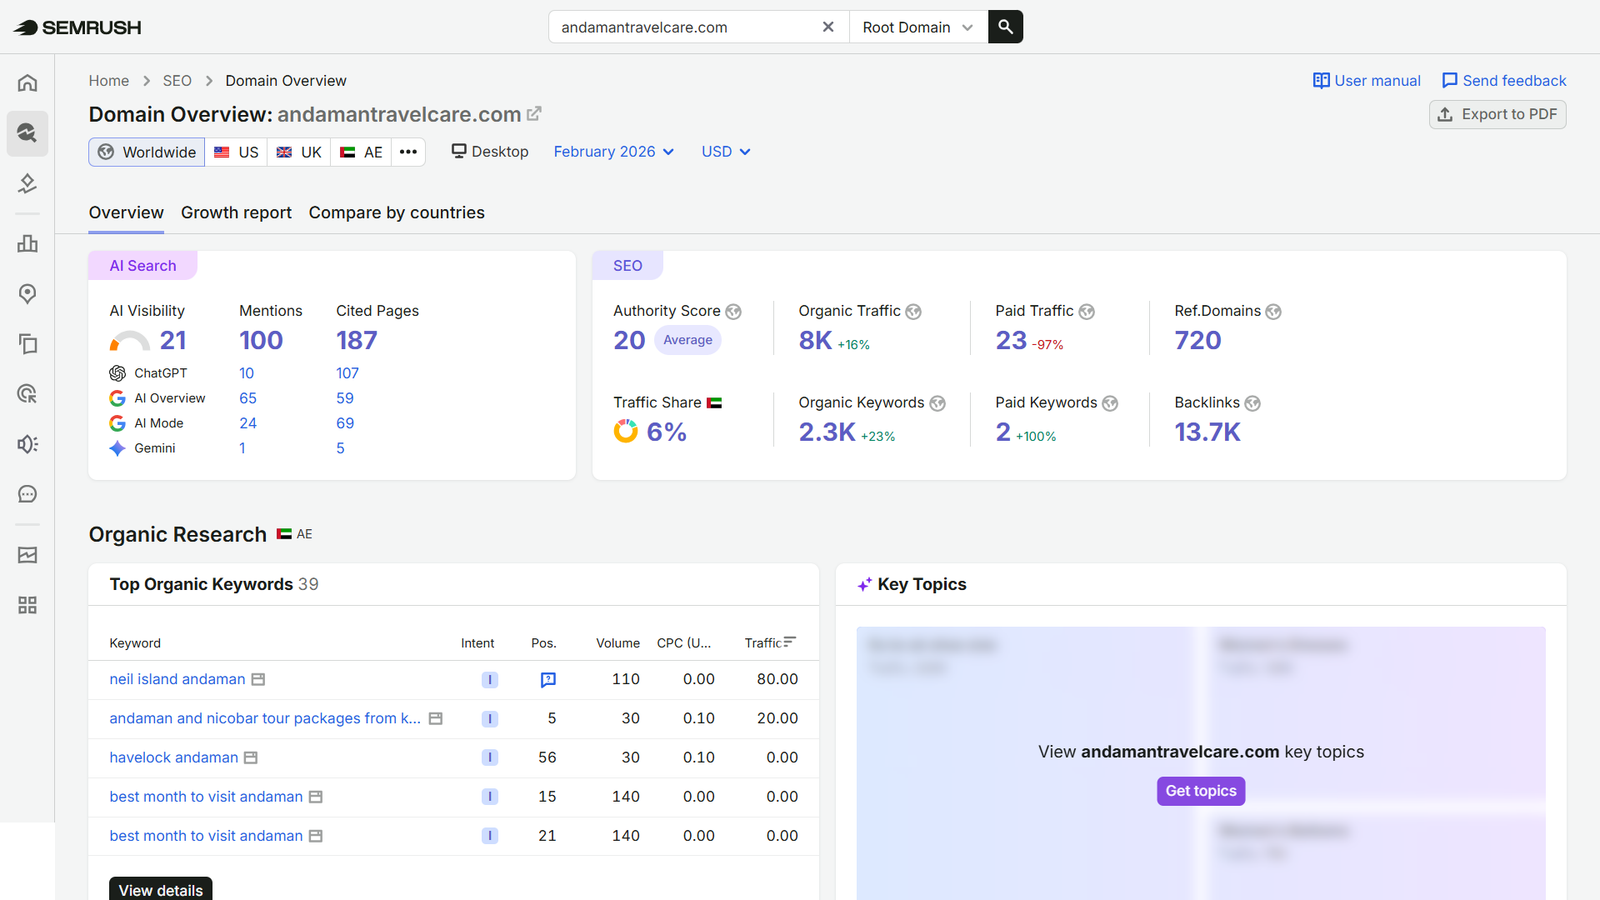Open the location pin sidebar icon
1600x900 pixels.
[x=27, y=293]
